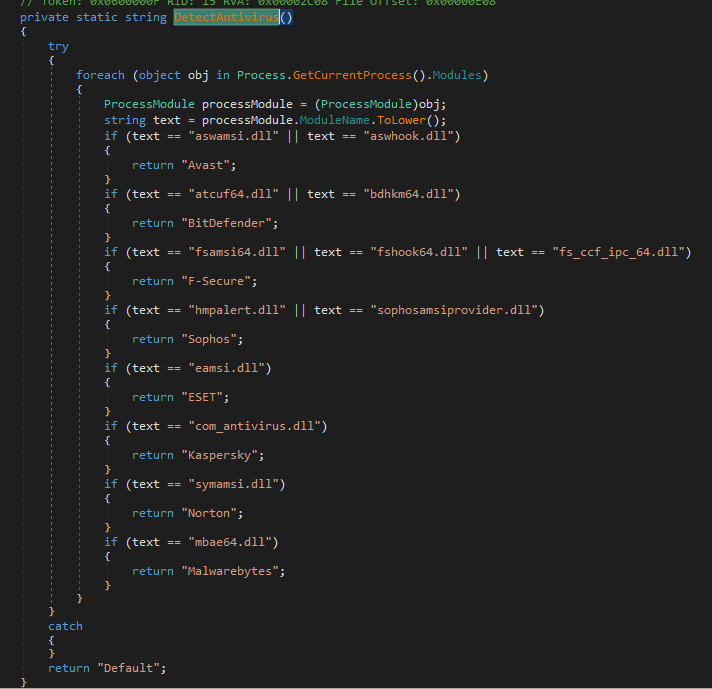Click the "Default" return string
The width and height of the screenshot is (712, 689).
tap(130, 667)
